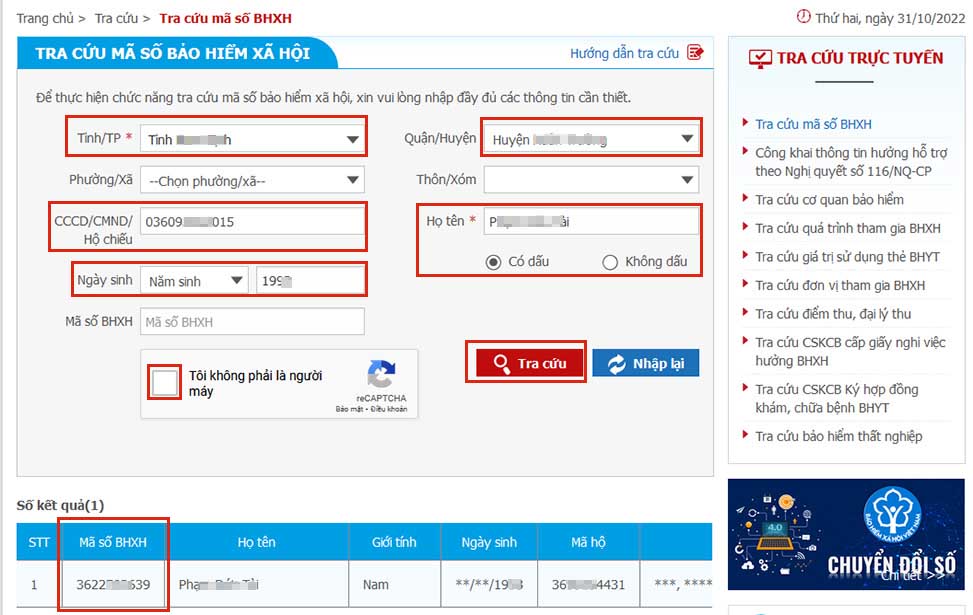Screen dimensions: 973x615
Task: Click the magnifier icon on Tra cứu button
Action: point(501,363)
